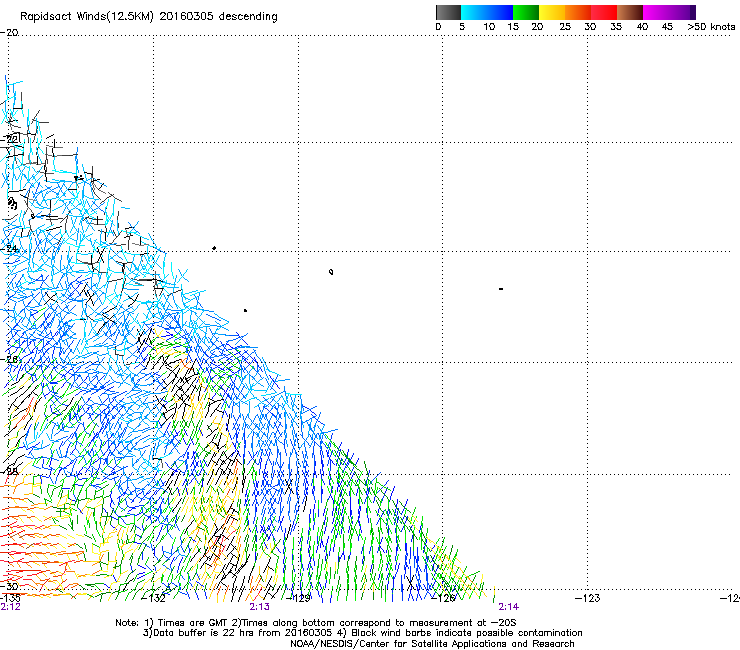The image size is (740, 650).
Task: Click the brown 35-40 knots legend swatch
Action: (630, 12)
